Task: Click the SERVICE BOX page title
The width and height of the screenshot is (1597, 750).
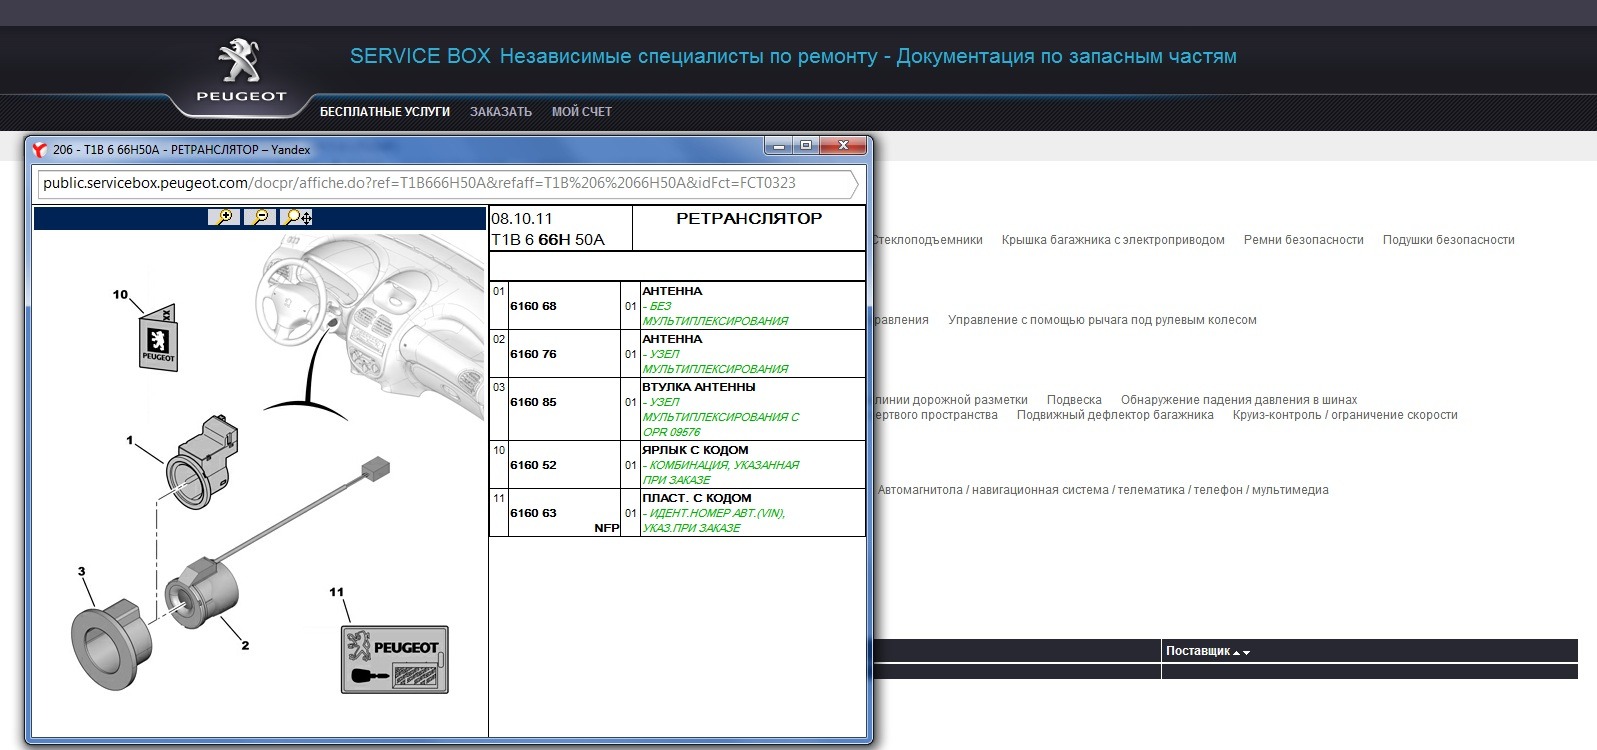Action: [793, 57]
